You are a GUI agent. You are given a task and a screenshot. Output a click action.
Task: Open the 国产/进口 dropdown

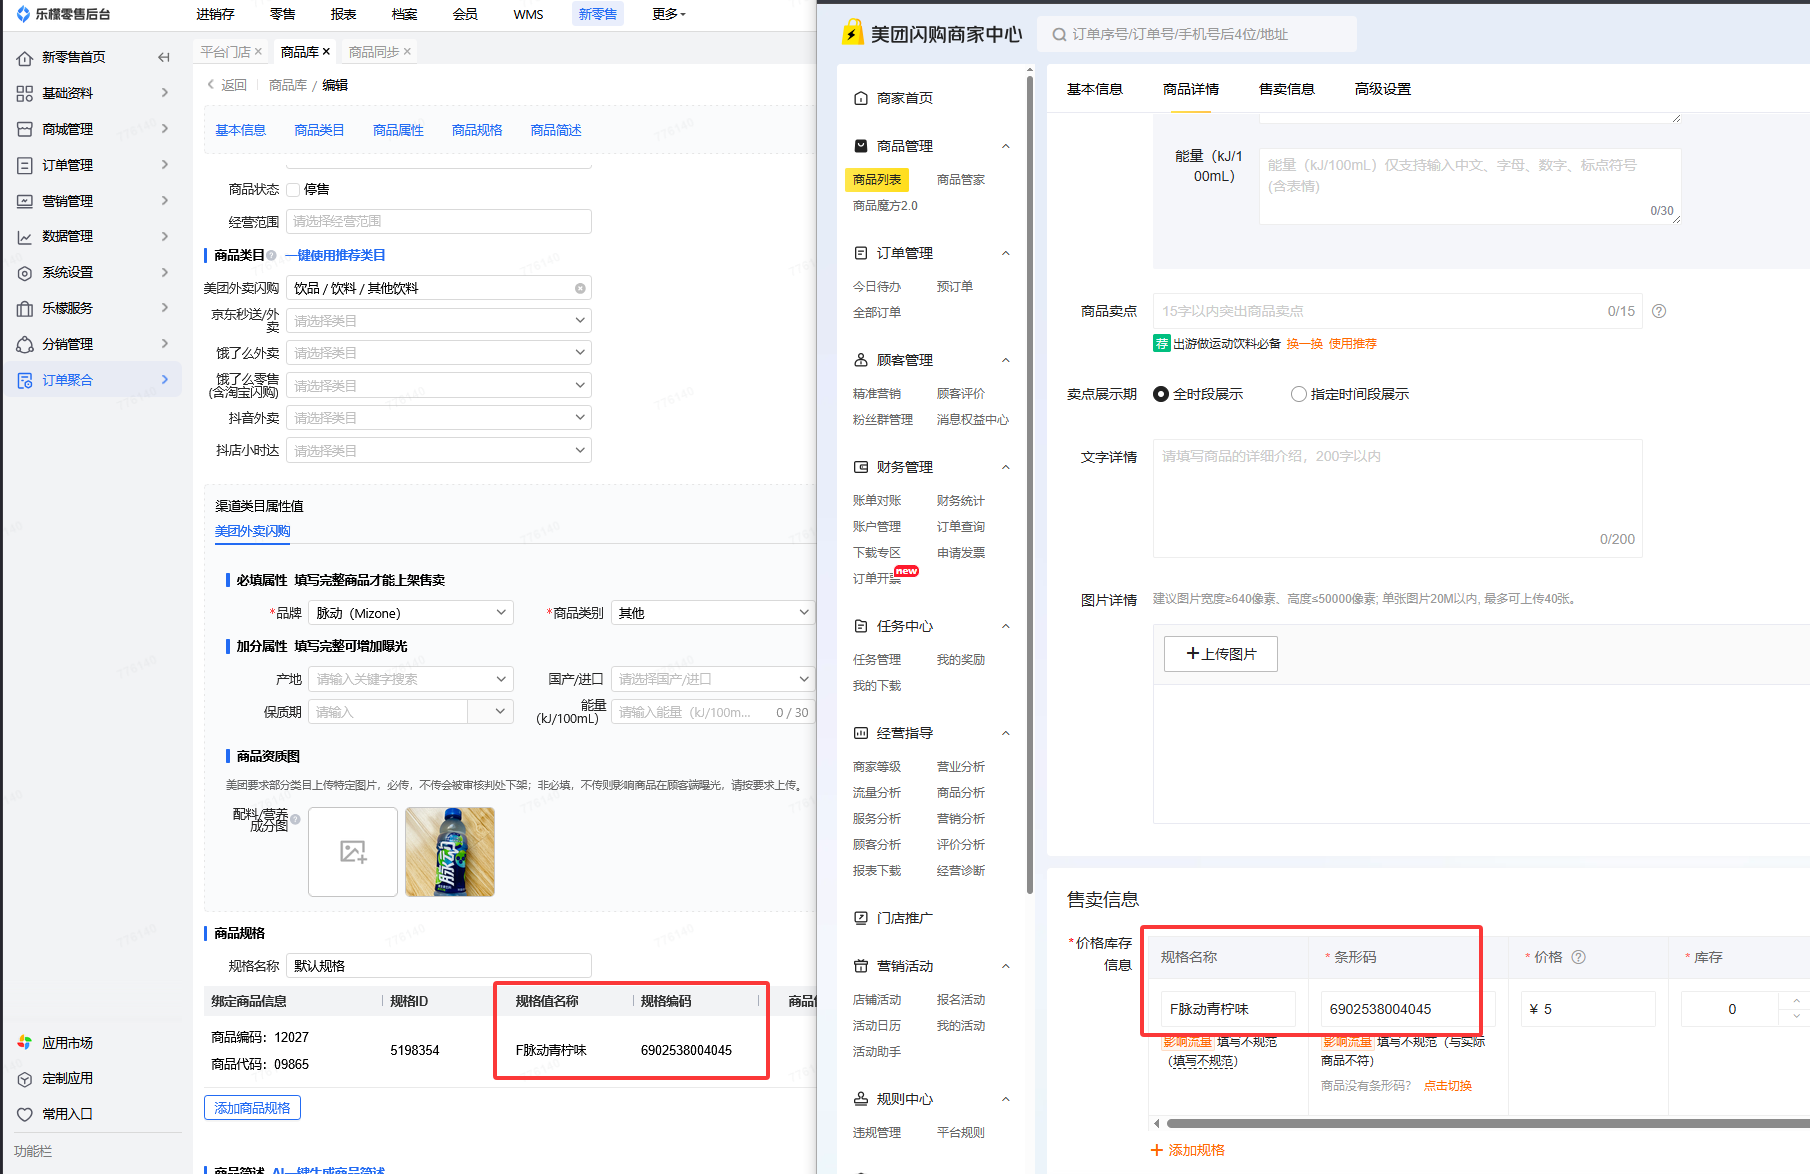[713, 679]
